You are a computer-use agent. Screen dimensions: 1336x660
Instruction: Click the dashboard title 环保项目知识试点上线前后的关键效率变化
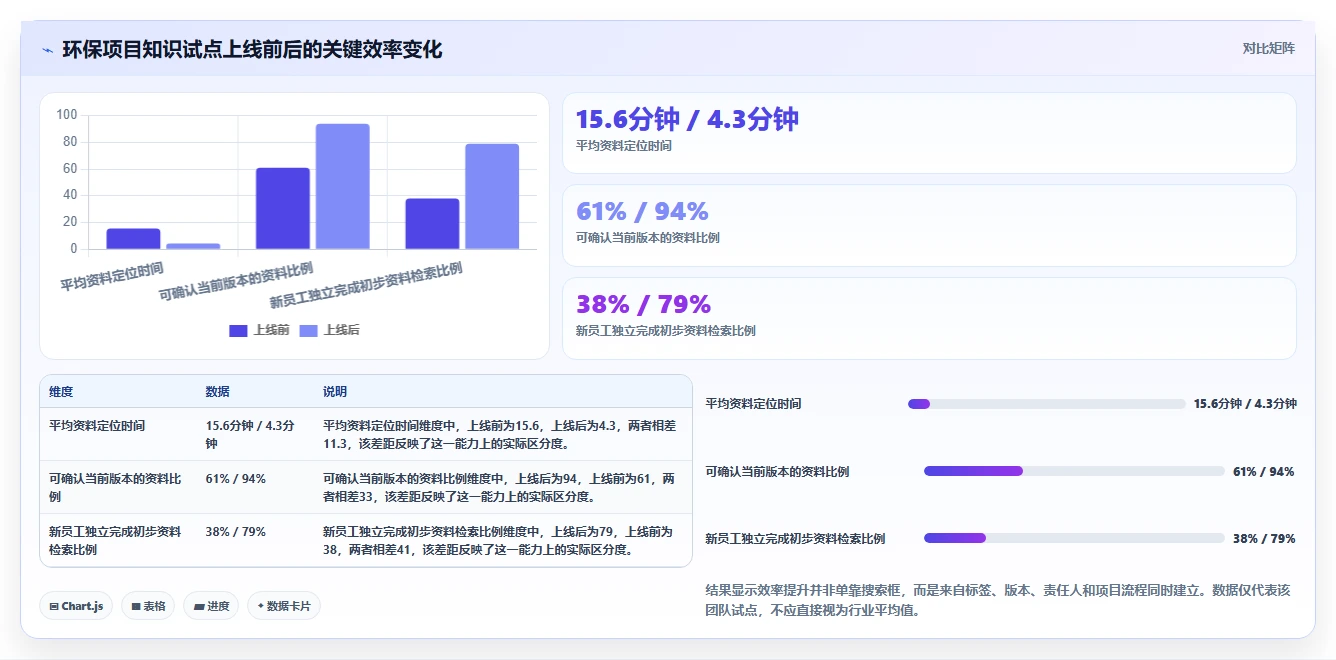252,49
